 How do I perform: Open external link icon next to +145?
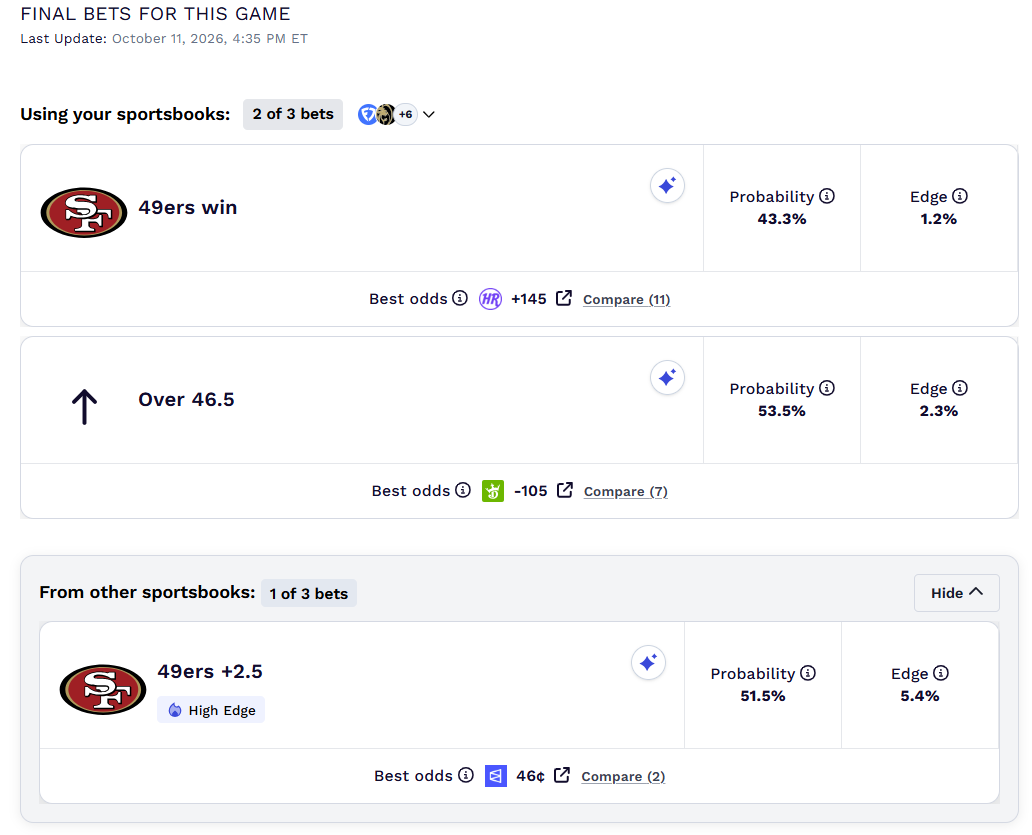(564, 298)
